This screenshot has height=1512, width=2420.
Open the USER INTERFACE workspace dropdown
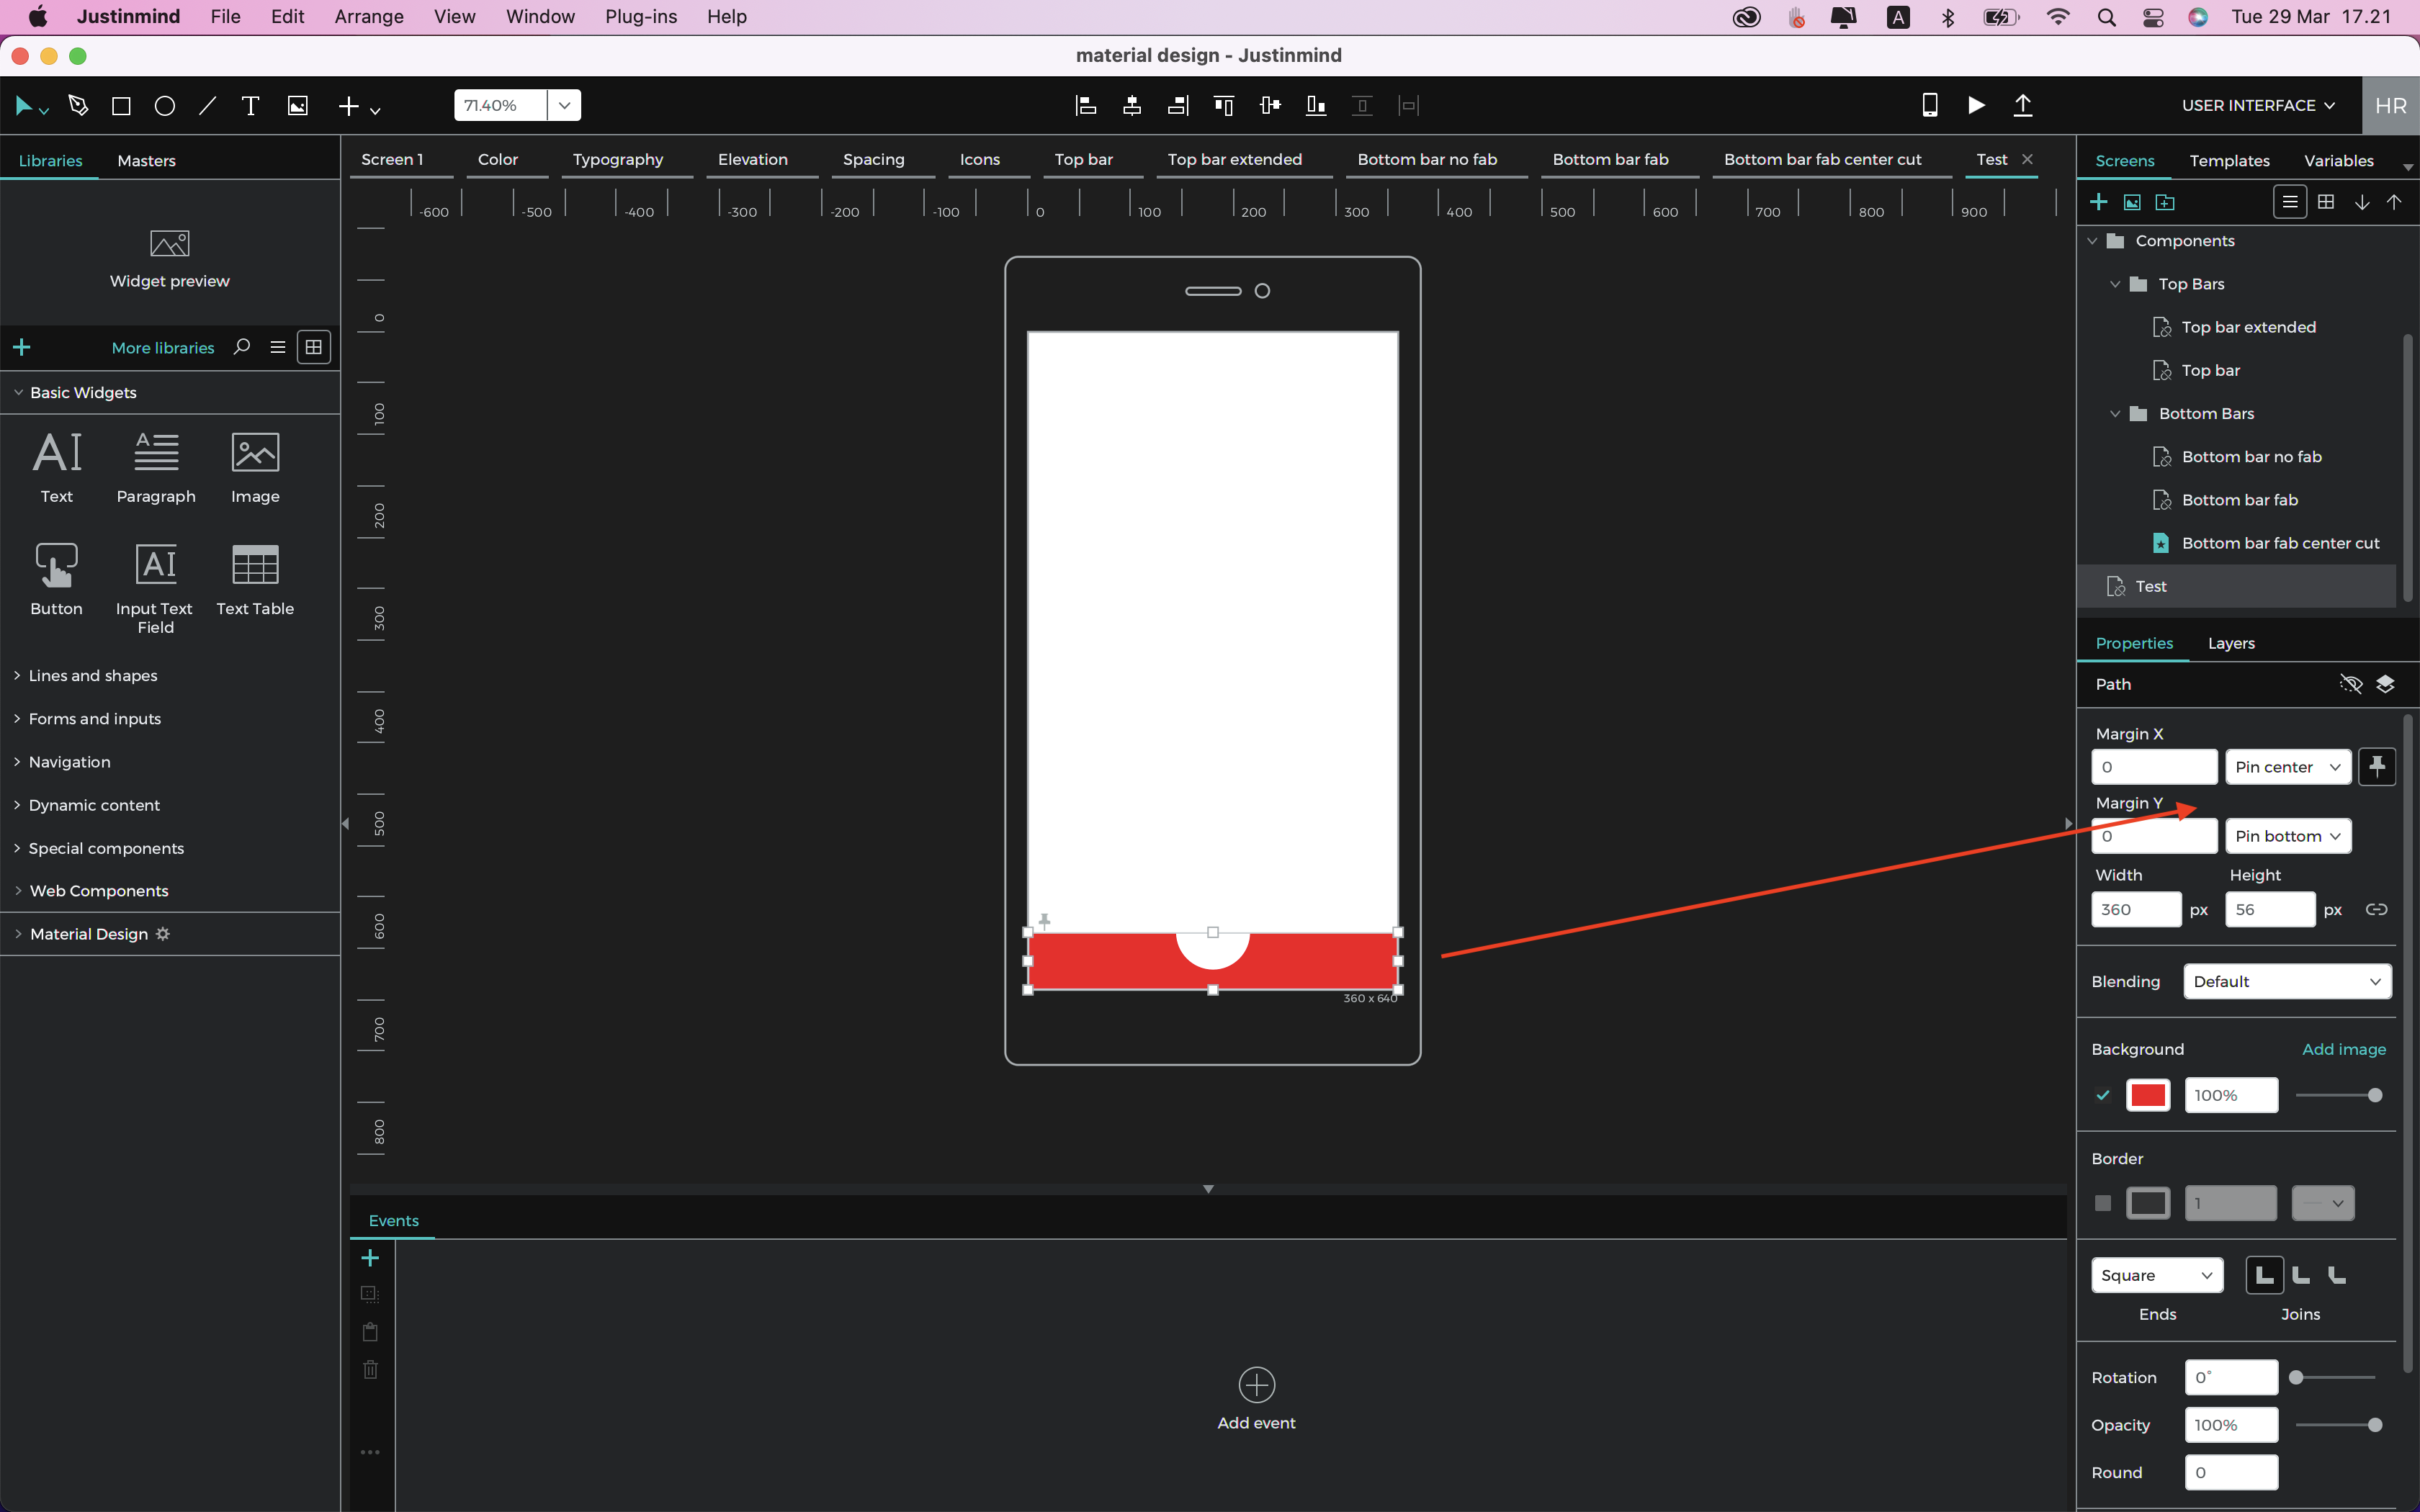pos(2259,105)
